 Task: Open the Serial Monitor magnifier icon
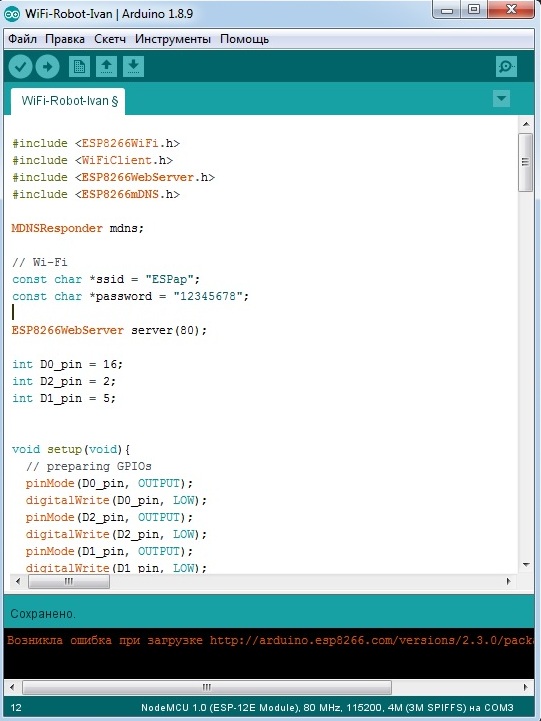point(507,67)
